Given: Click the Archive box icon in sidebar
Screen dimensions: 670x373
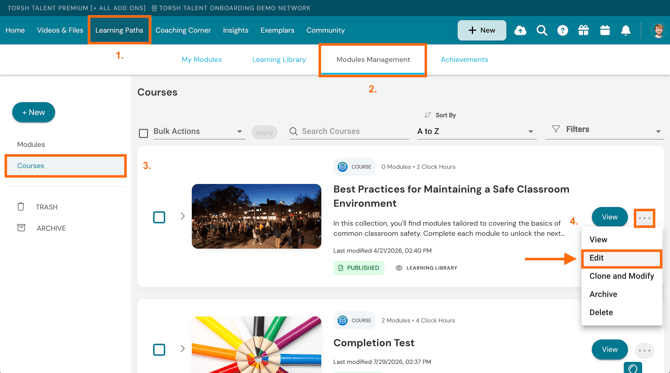Looking at the screenshot, I should tap(21, 228).
